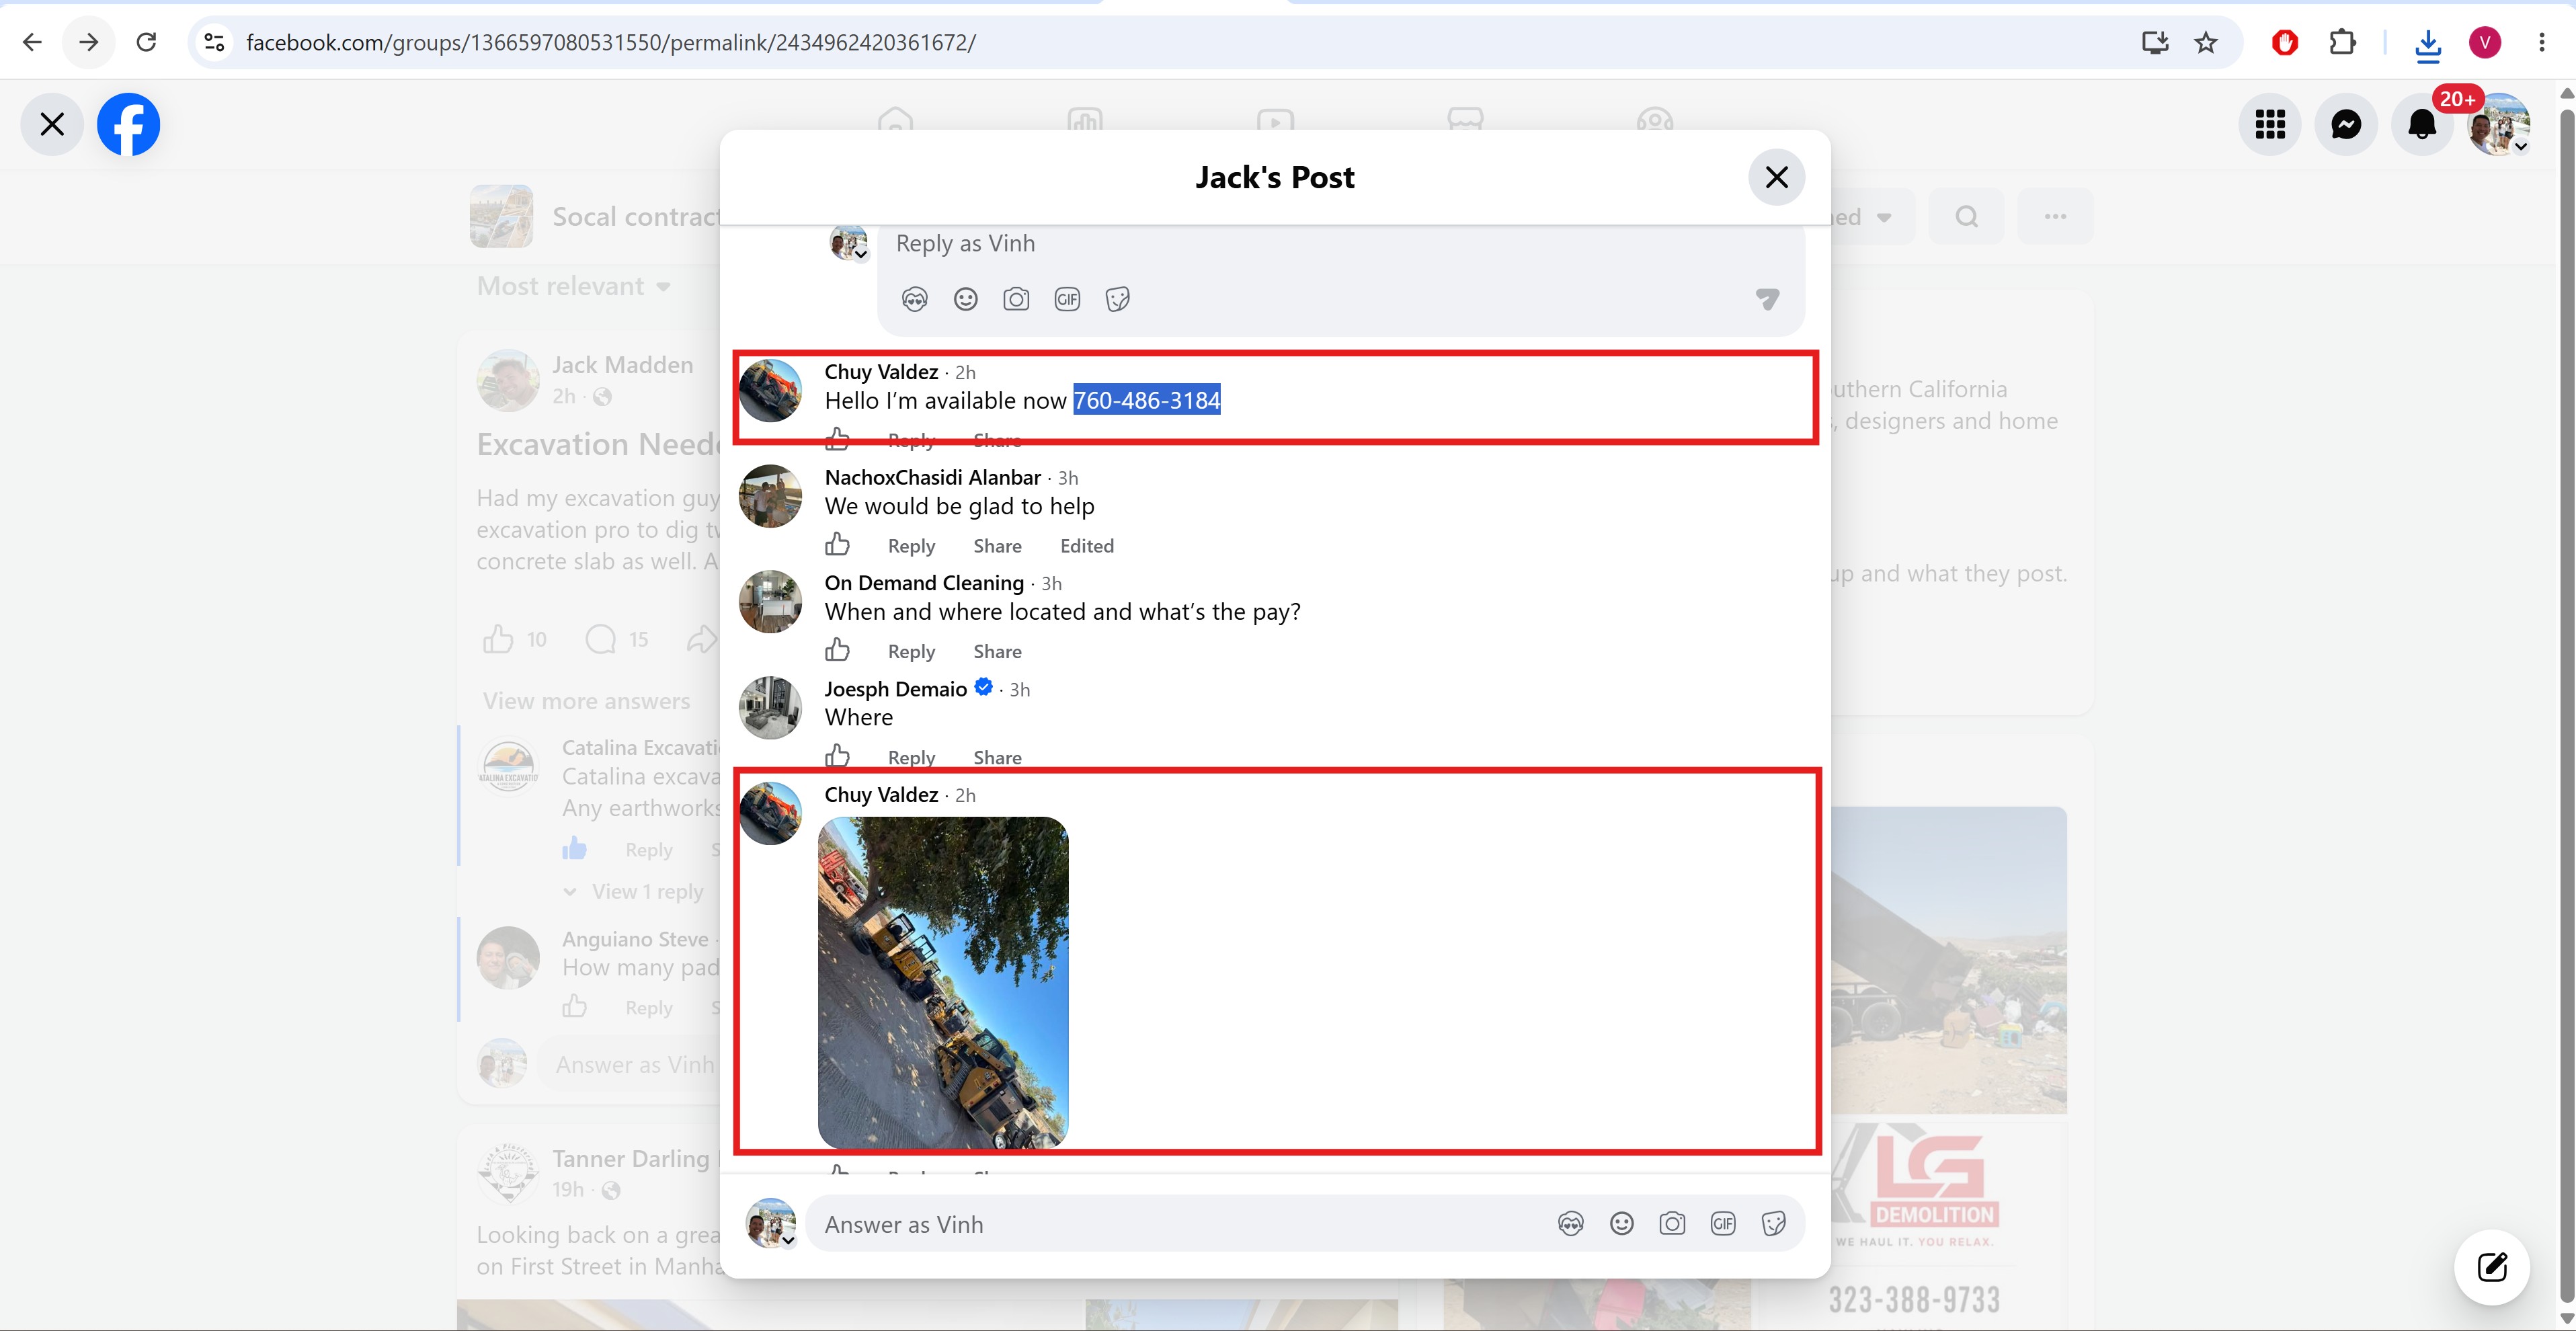Add a sticker to the reply

coord(1118,299)
